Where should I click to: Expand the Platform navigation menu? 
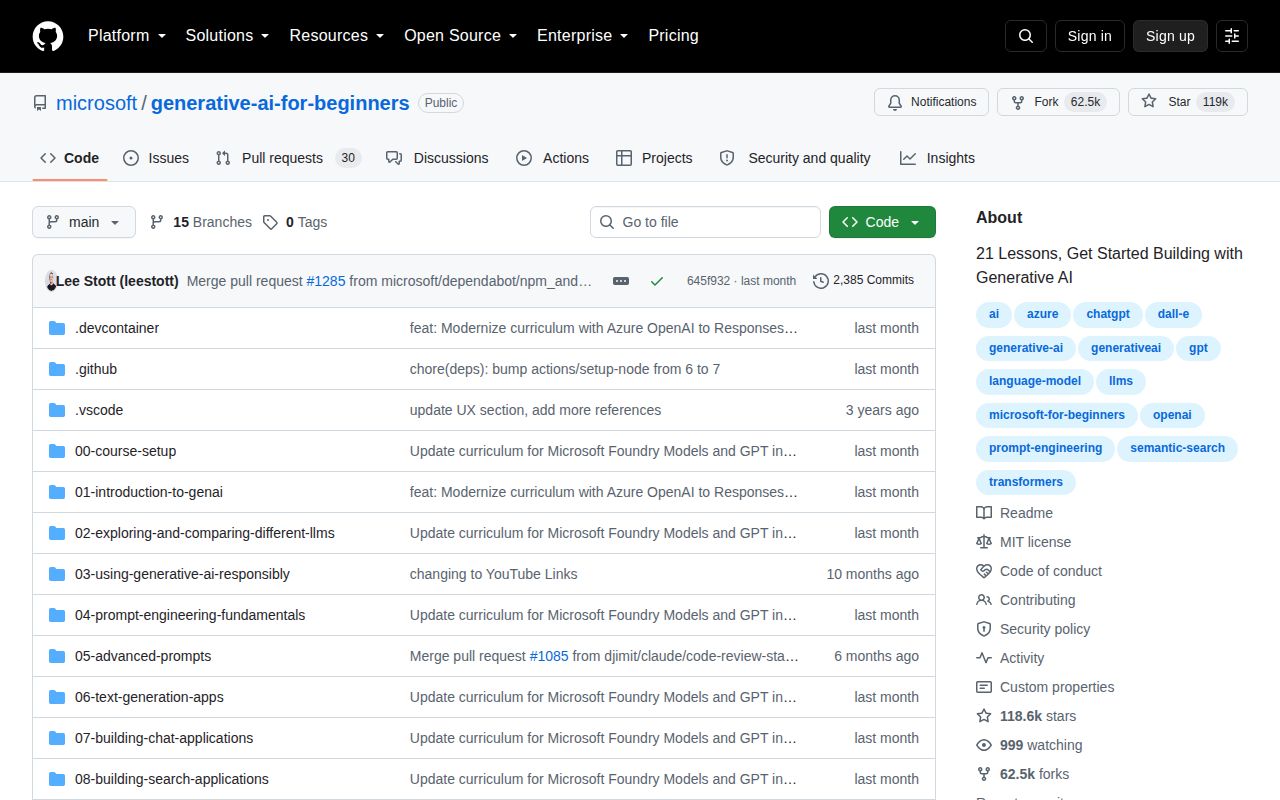(x=127, y=36)
